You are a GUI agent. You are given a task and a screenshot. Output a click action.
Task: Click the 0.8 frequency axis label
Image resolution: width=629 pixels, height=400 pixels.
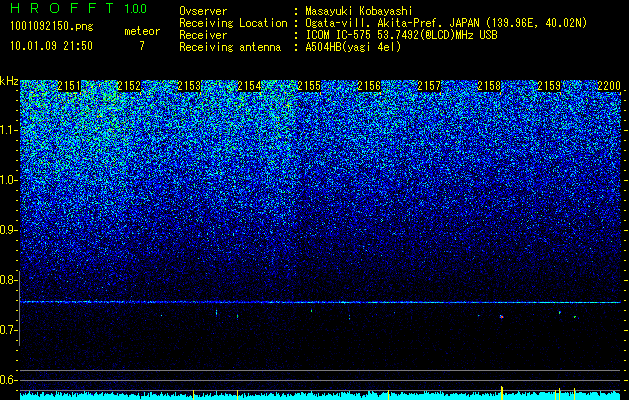9,280
